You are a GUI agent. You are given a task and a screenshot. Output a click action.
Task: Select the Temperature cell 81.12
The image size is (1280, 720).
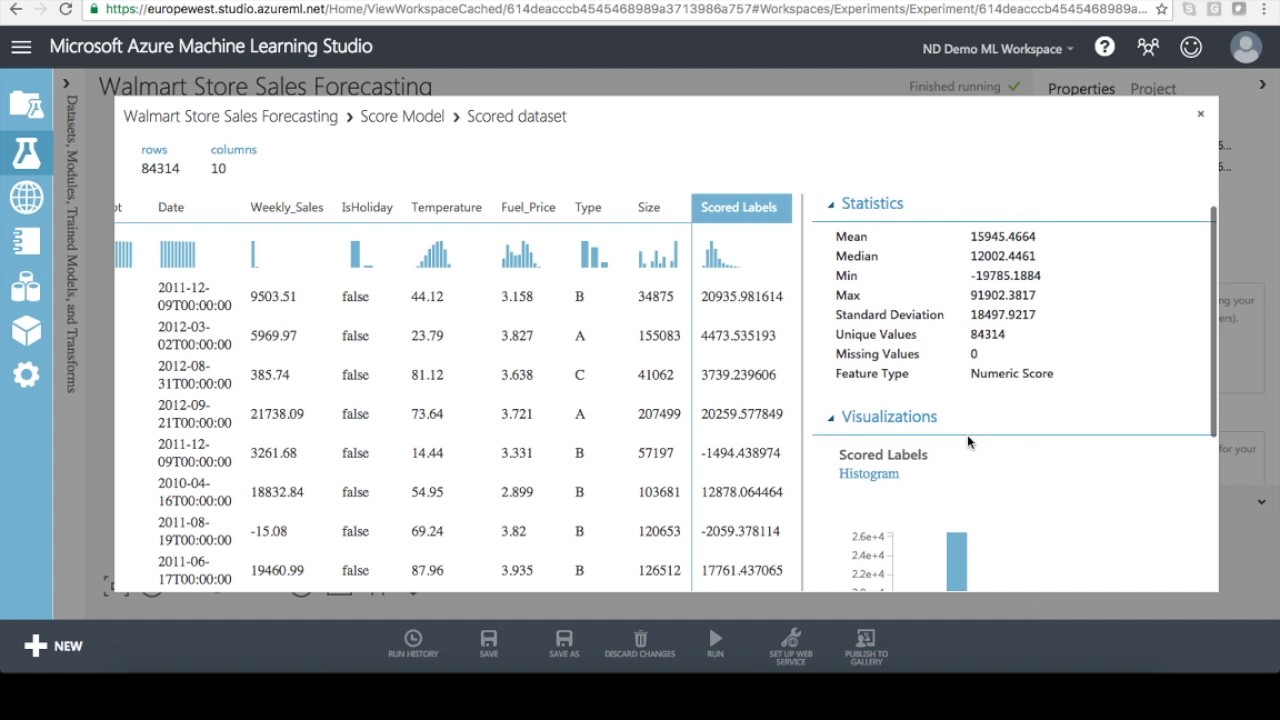pyautogui.click(x=427, y=375)
